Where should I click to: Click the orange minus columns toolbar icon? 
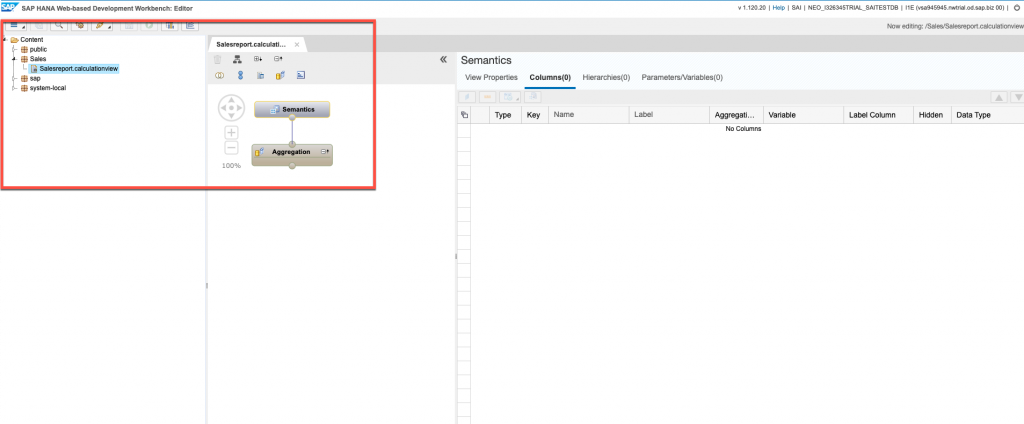(488, 97)
